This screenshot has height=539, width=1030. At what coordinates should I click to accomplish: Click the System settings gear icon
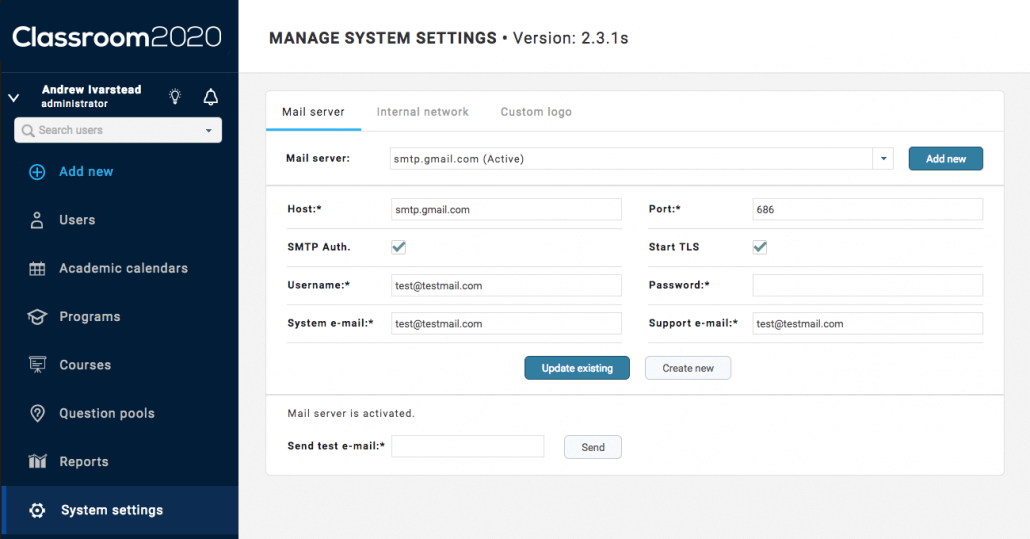tap(37, 510)
